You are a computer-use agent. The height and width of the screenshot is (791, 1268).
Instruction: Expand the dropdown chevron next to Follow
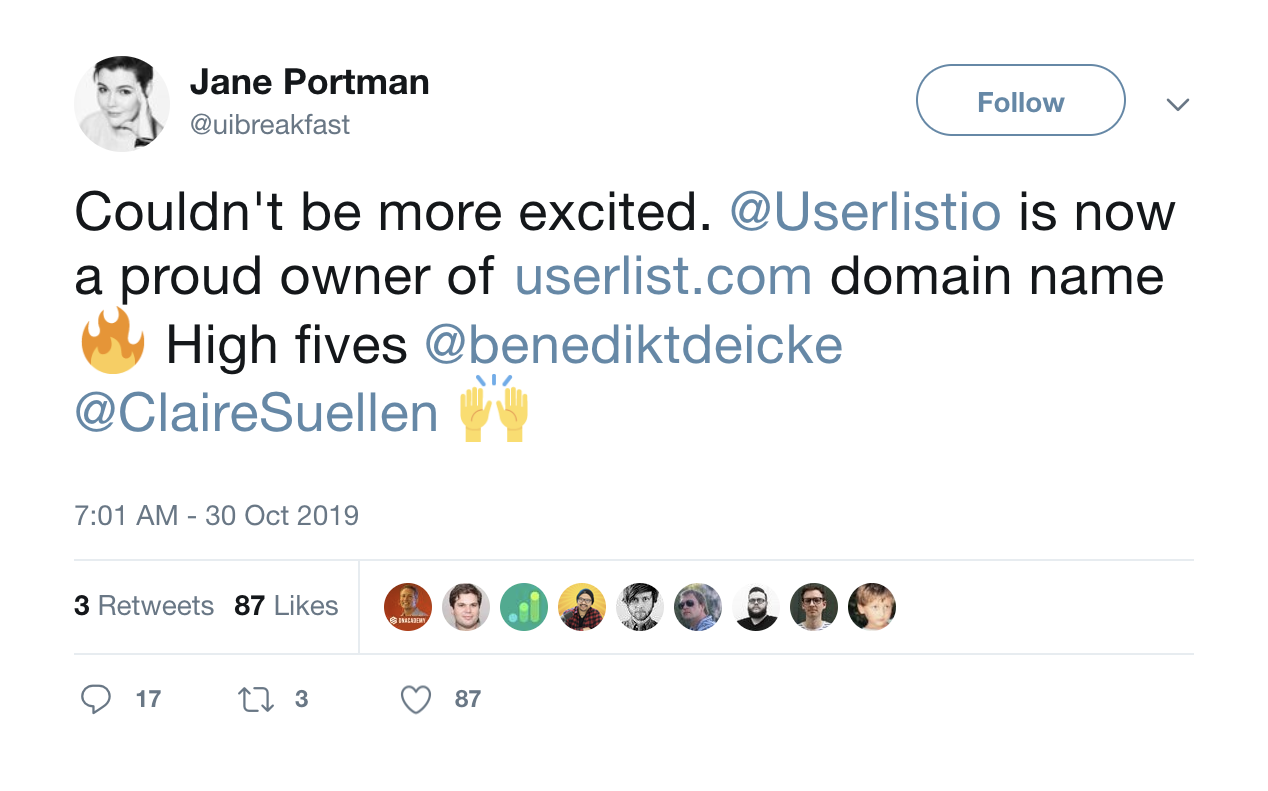click(1178, 104)
